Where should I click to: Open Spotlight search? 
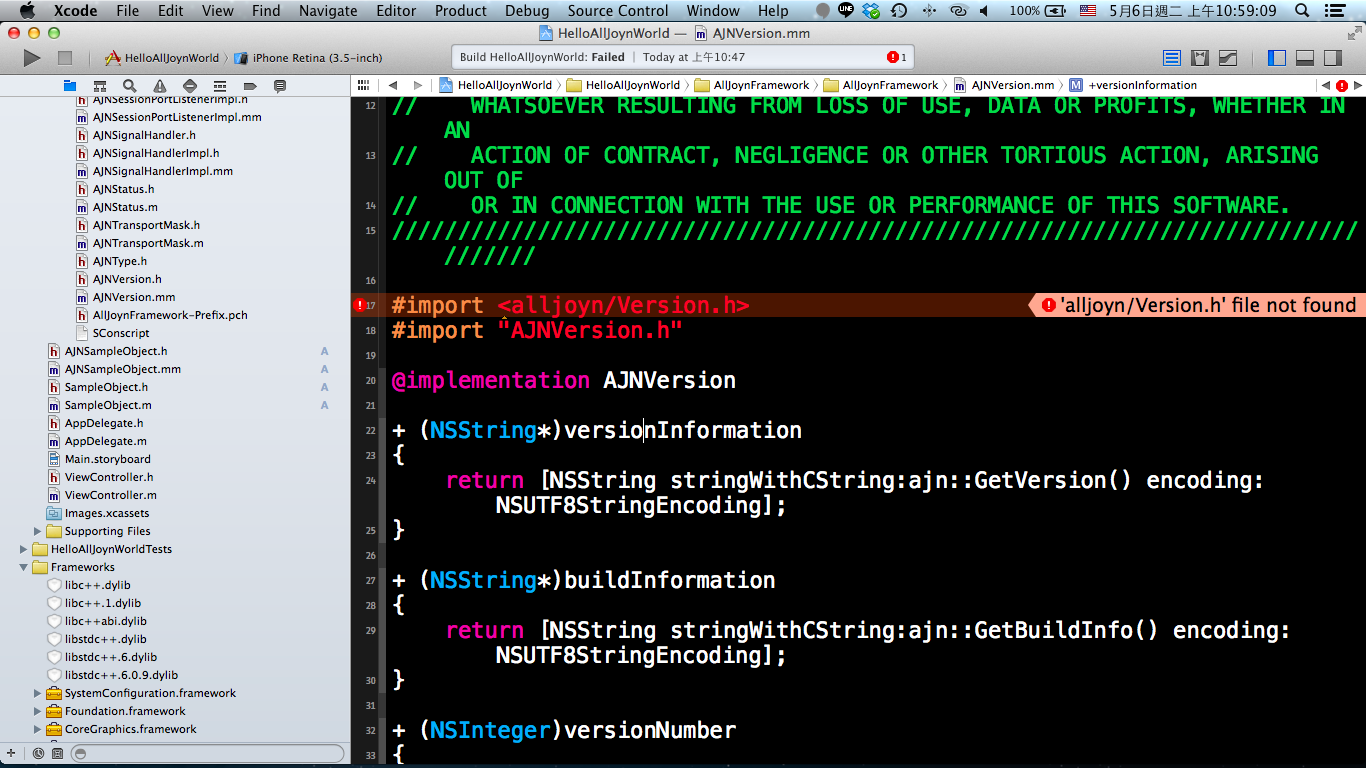(1302, 11)
